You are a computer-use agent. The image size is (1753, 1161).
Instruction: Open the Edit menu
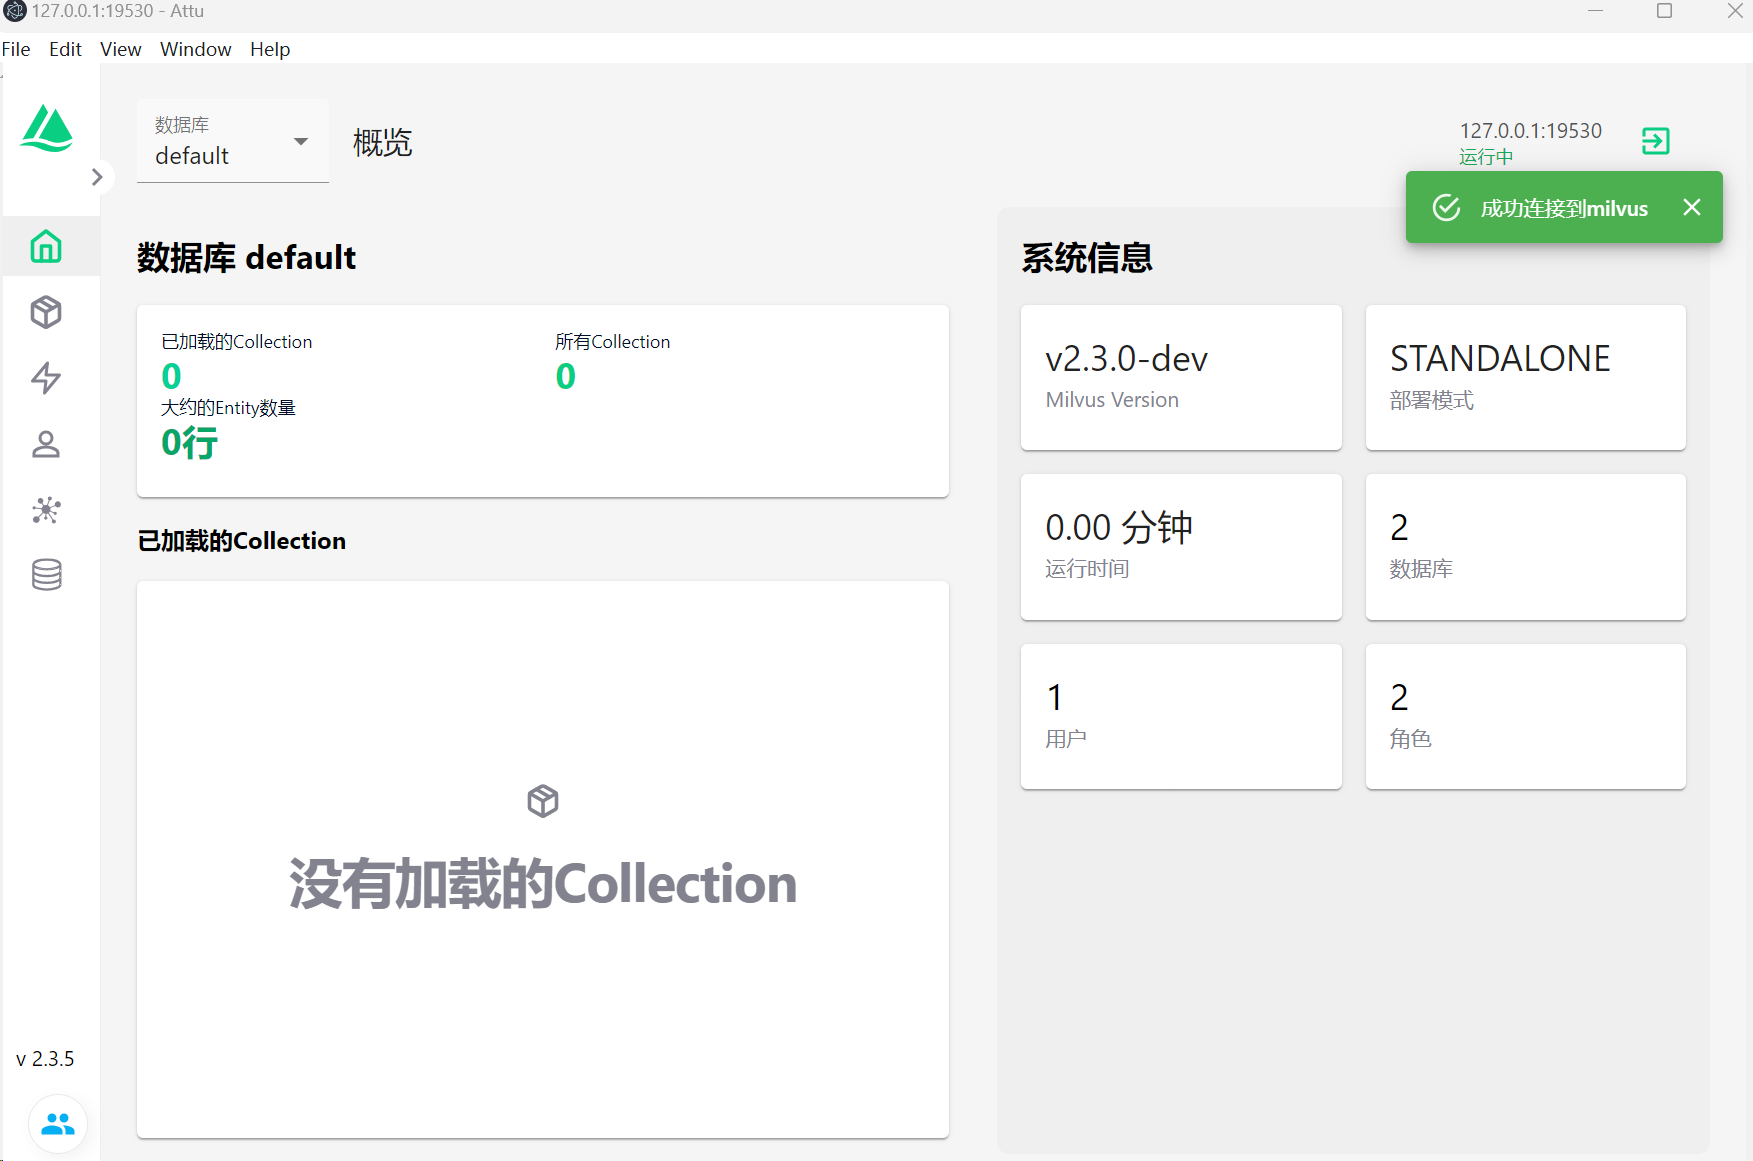(65, 49)
